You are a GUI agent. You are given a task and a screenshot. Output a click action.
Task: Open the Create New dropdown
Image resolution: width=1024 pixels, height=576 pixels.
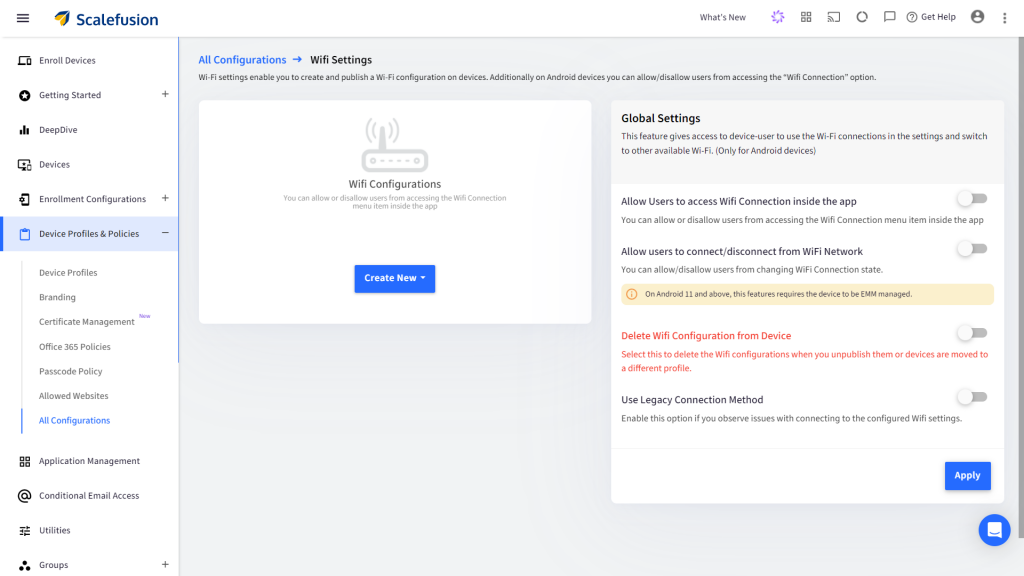pos(395,278)
